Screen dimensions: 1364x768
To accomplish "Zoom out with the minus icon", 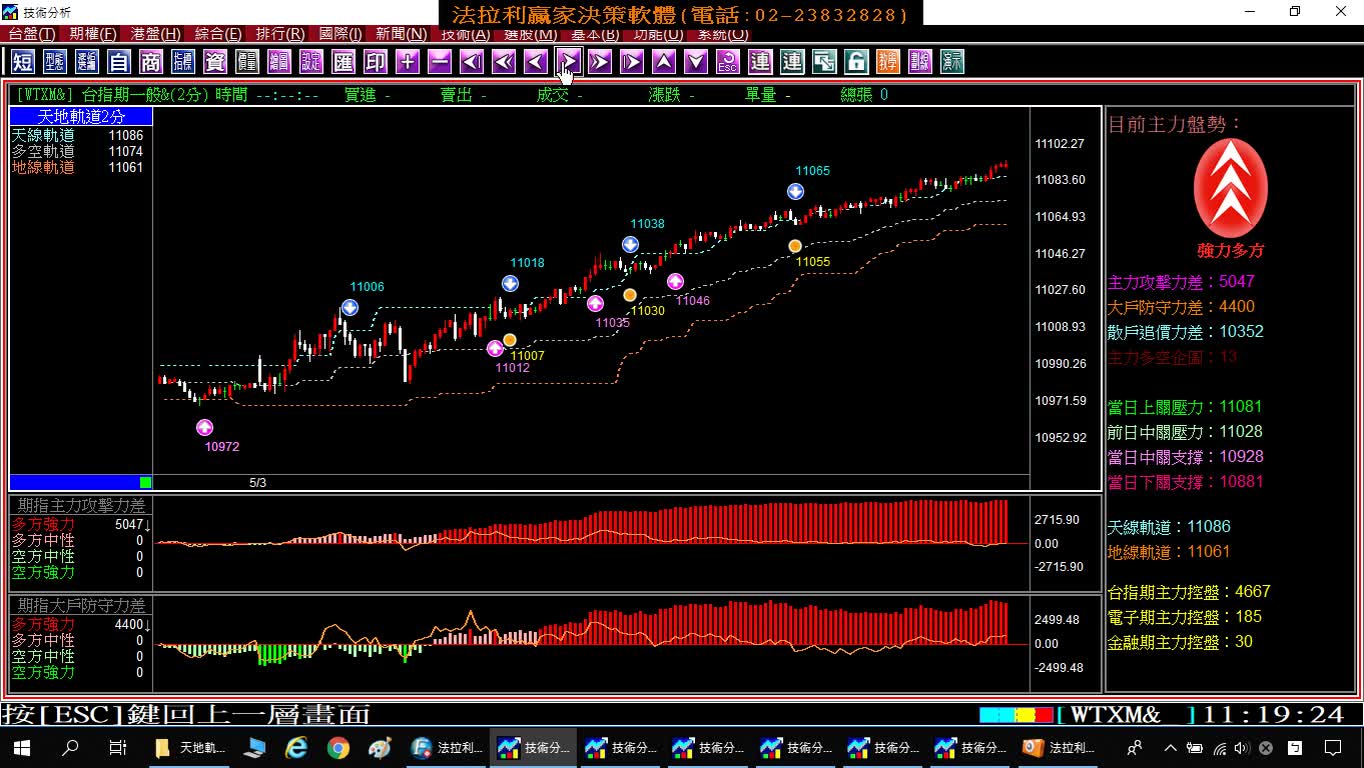I will [439, 62].
